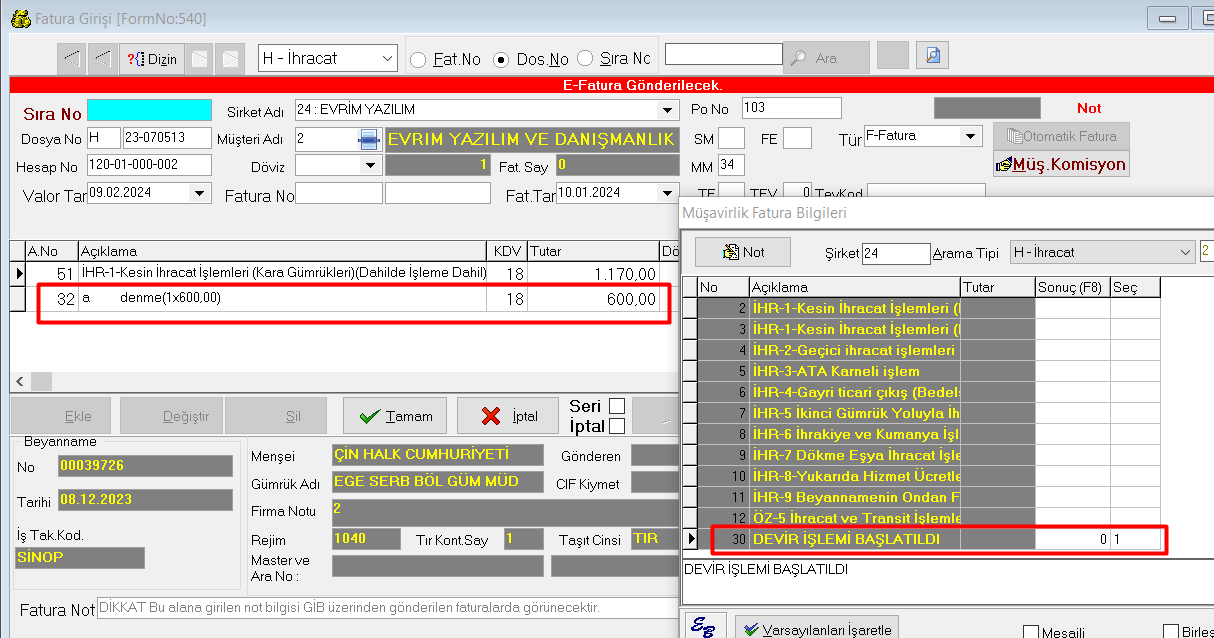This screenshot has height=638, width=1214.
Task: Open the Valor Tar date dropdown
Action: click(x=200, y=193)
